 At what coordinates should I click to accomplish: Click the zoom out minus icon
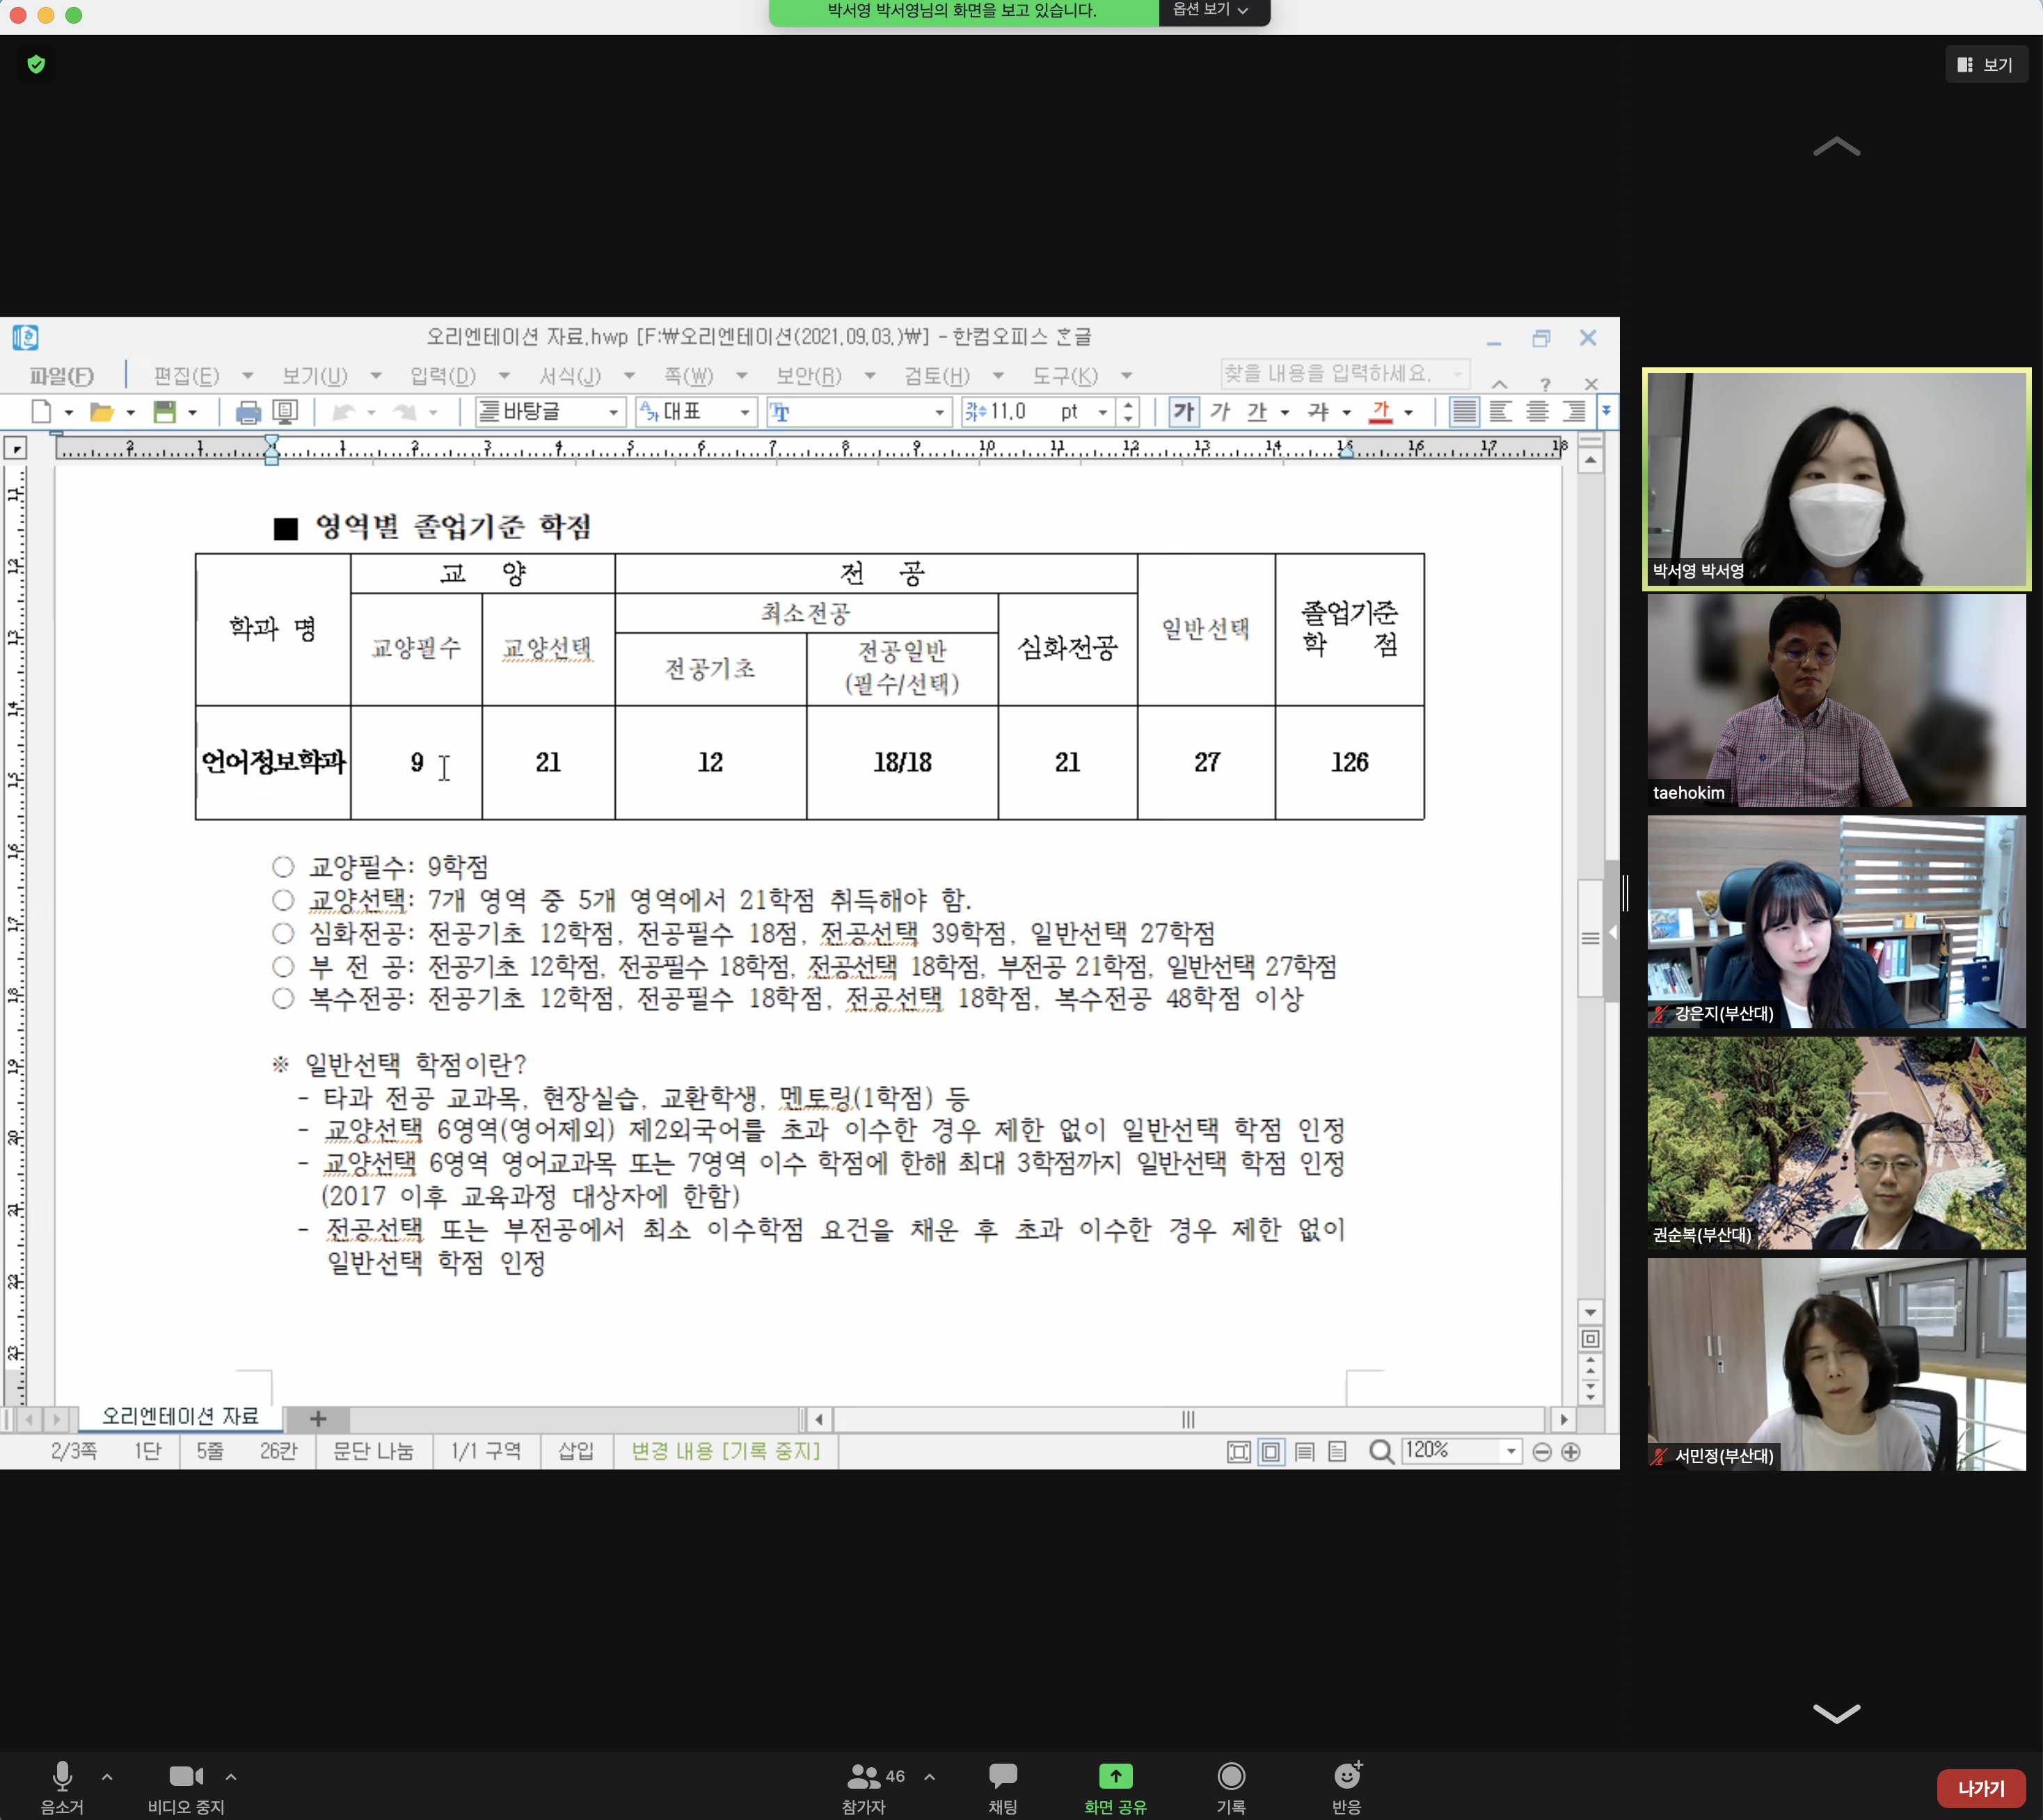point(1541,1451)
